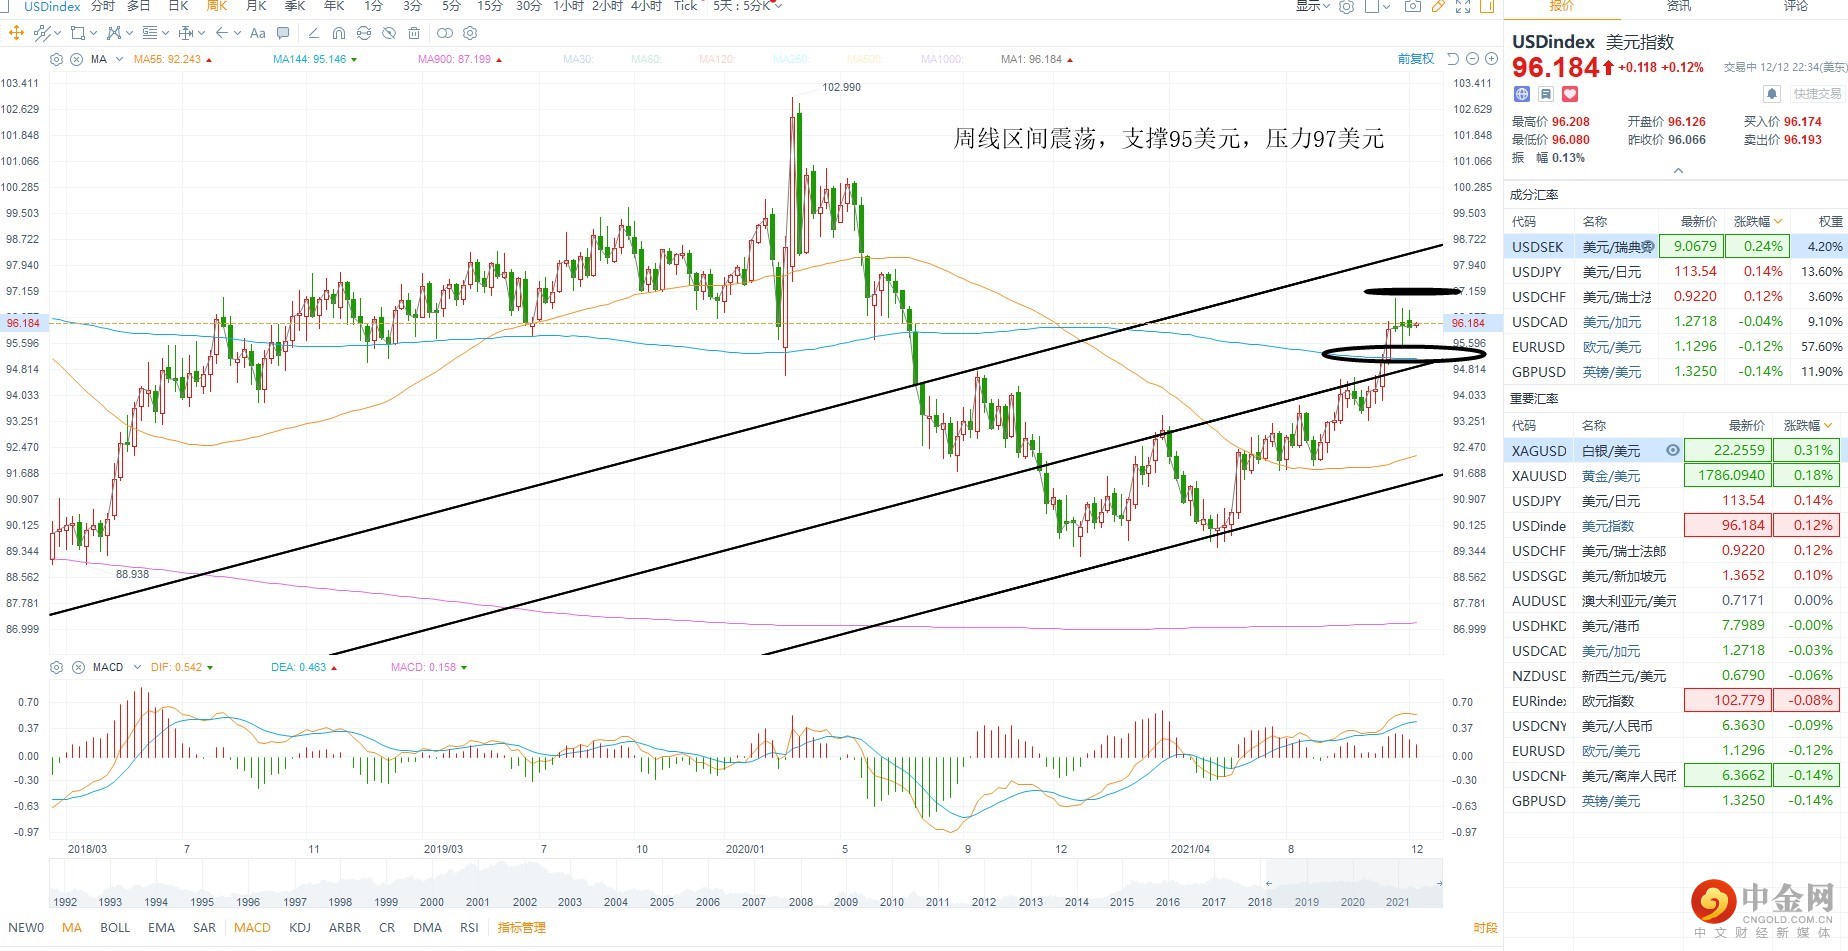Toggle the MACD indicator at the bottom bar
This screenshot has height=951, width=1848.
coord(252,927)
